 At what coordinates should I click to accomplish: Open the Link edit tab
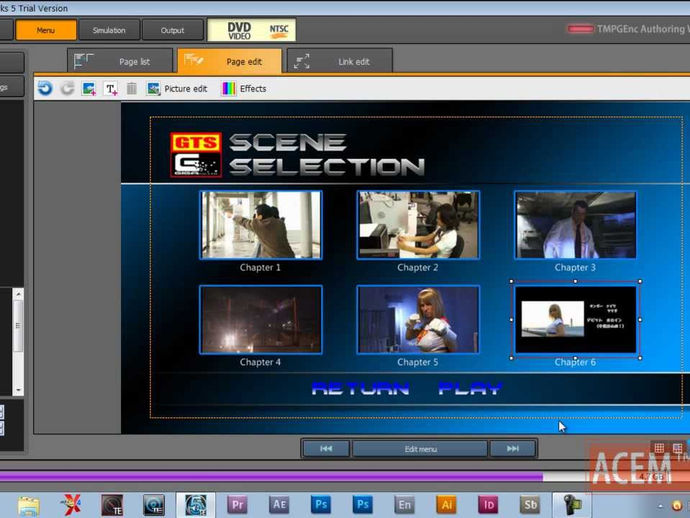(339, 61)
